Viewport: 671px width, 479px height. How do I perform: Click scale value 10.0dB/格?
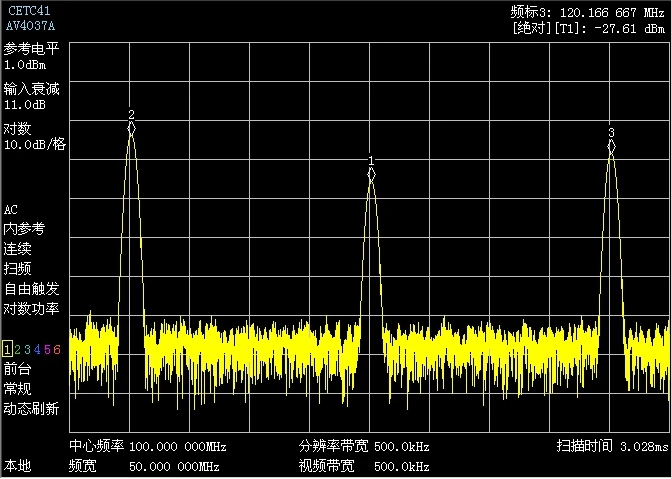[35, 145]
